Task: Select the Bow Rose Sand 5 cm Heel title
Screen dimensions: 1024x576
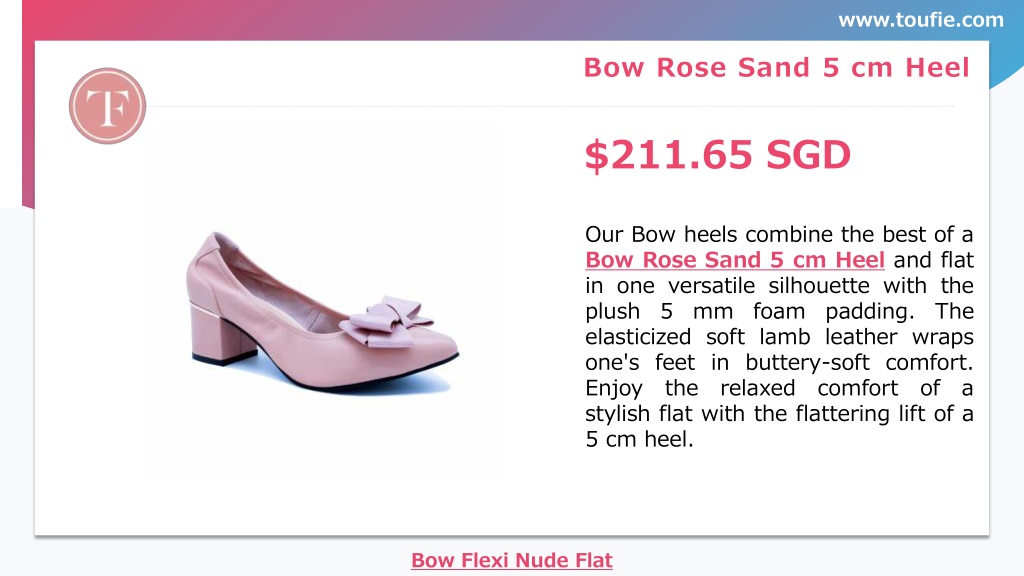Action: pos(776,67)
